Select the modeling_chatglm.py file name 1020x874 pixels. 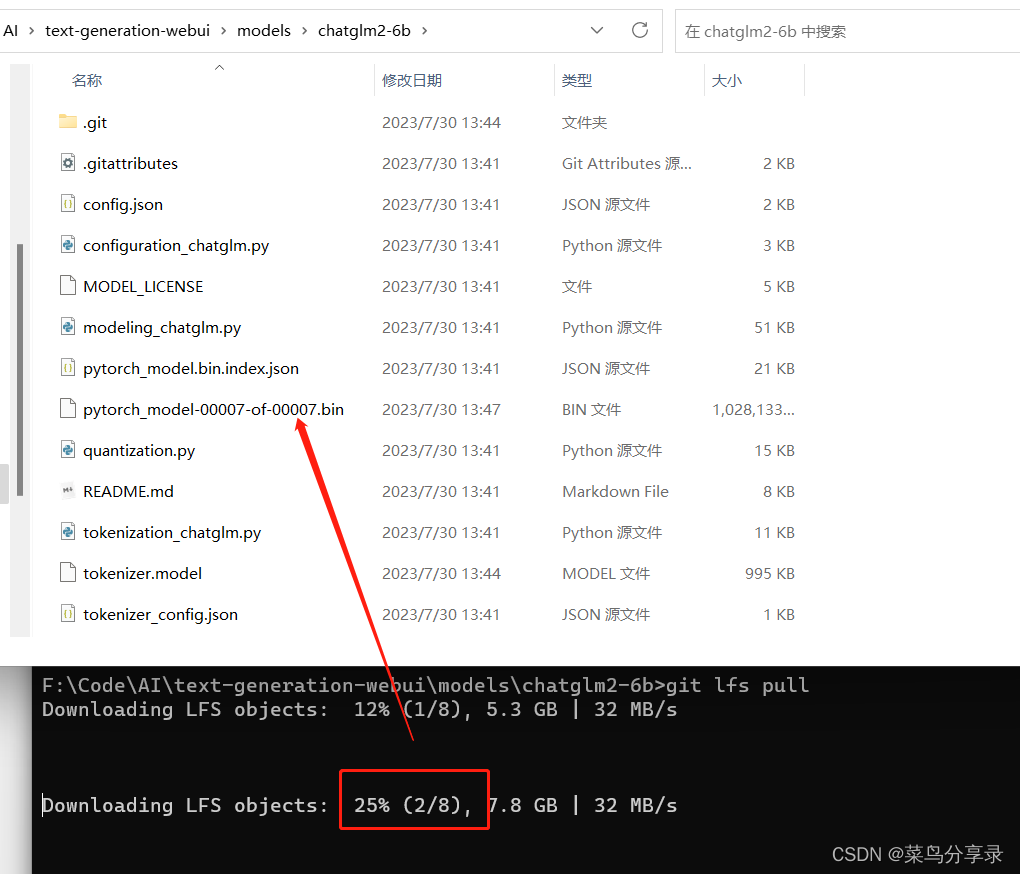click(162, 327)
